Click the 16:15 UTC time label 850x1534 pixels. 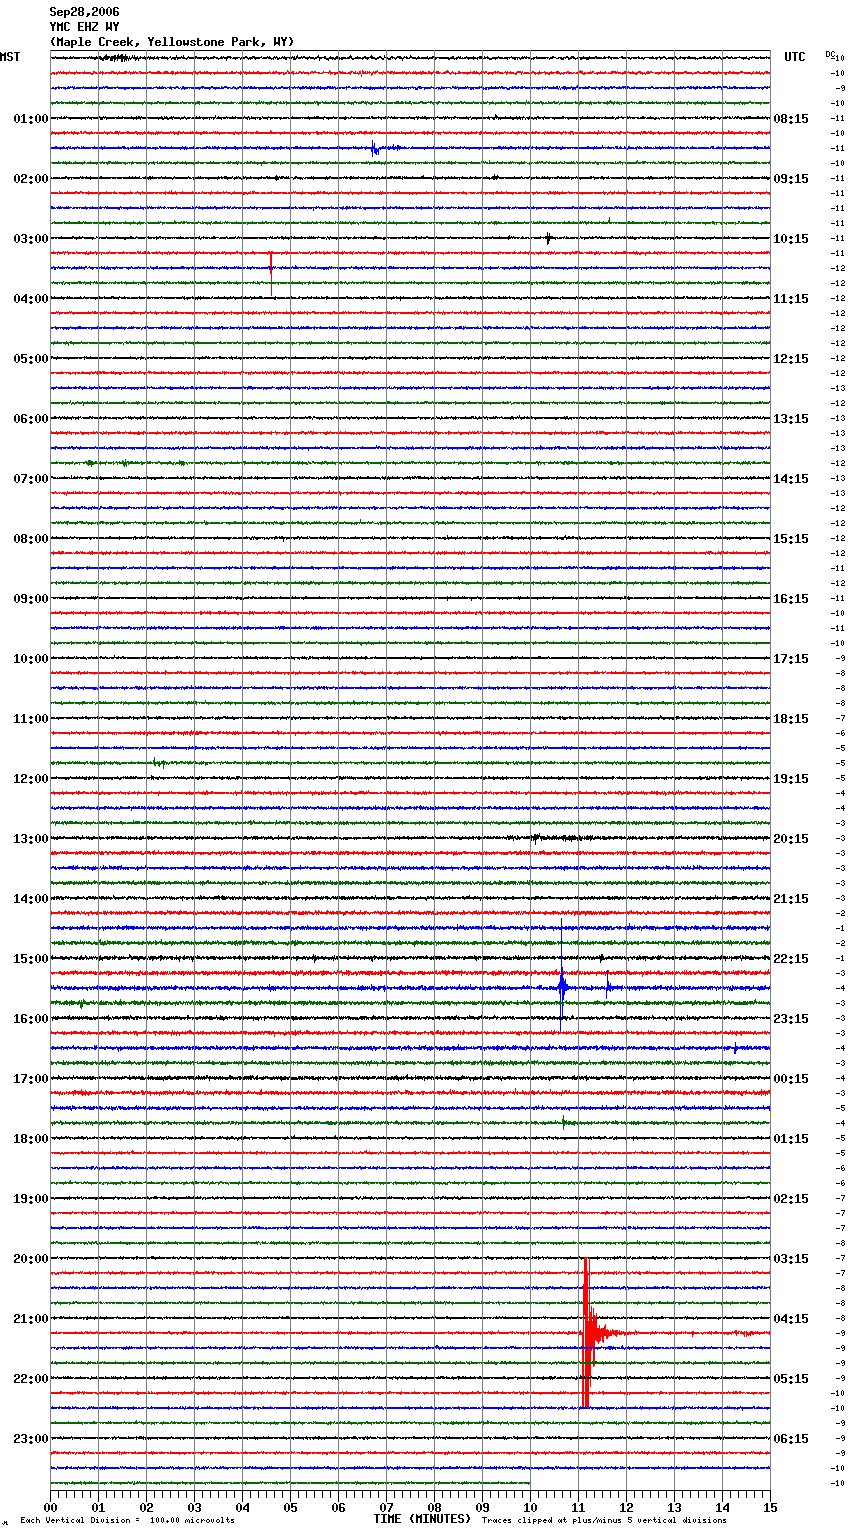click(x=791, y=599)
